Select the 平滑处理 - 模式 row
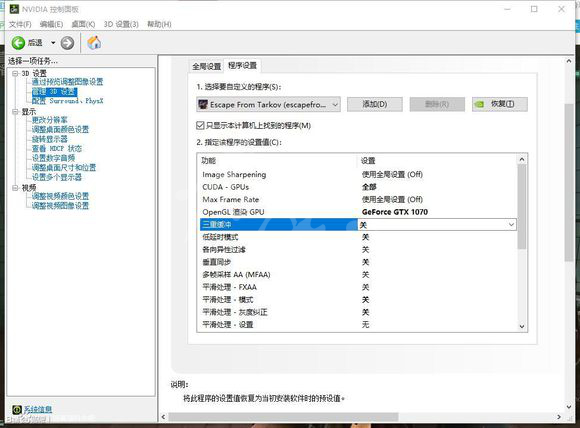580x428 pixels. (x=358, y=300)
